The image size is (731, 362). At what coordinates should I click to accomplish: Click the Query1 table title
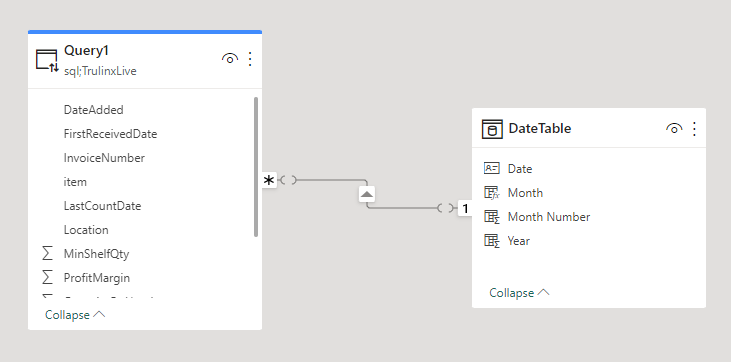coord(86,50)
